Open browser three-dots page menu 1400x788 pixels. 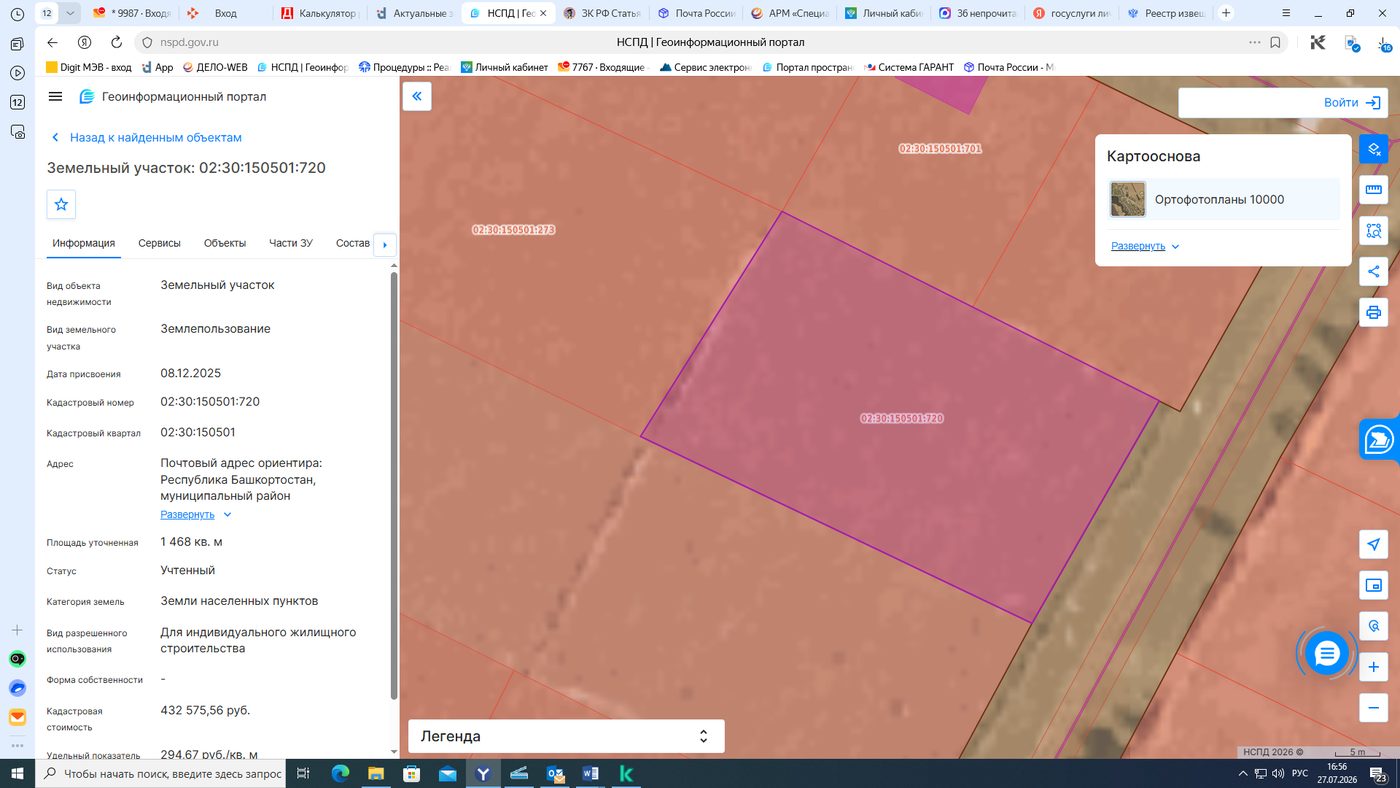pyautogui.click(x=1255, y=43)
